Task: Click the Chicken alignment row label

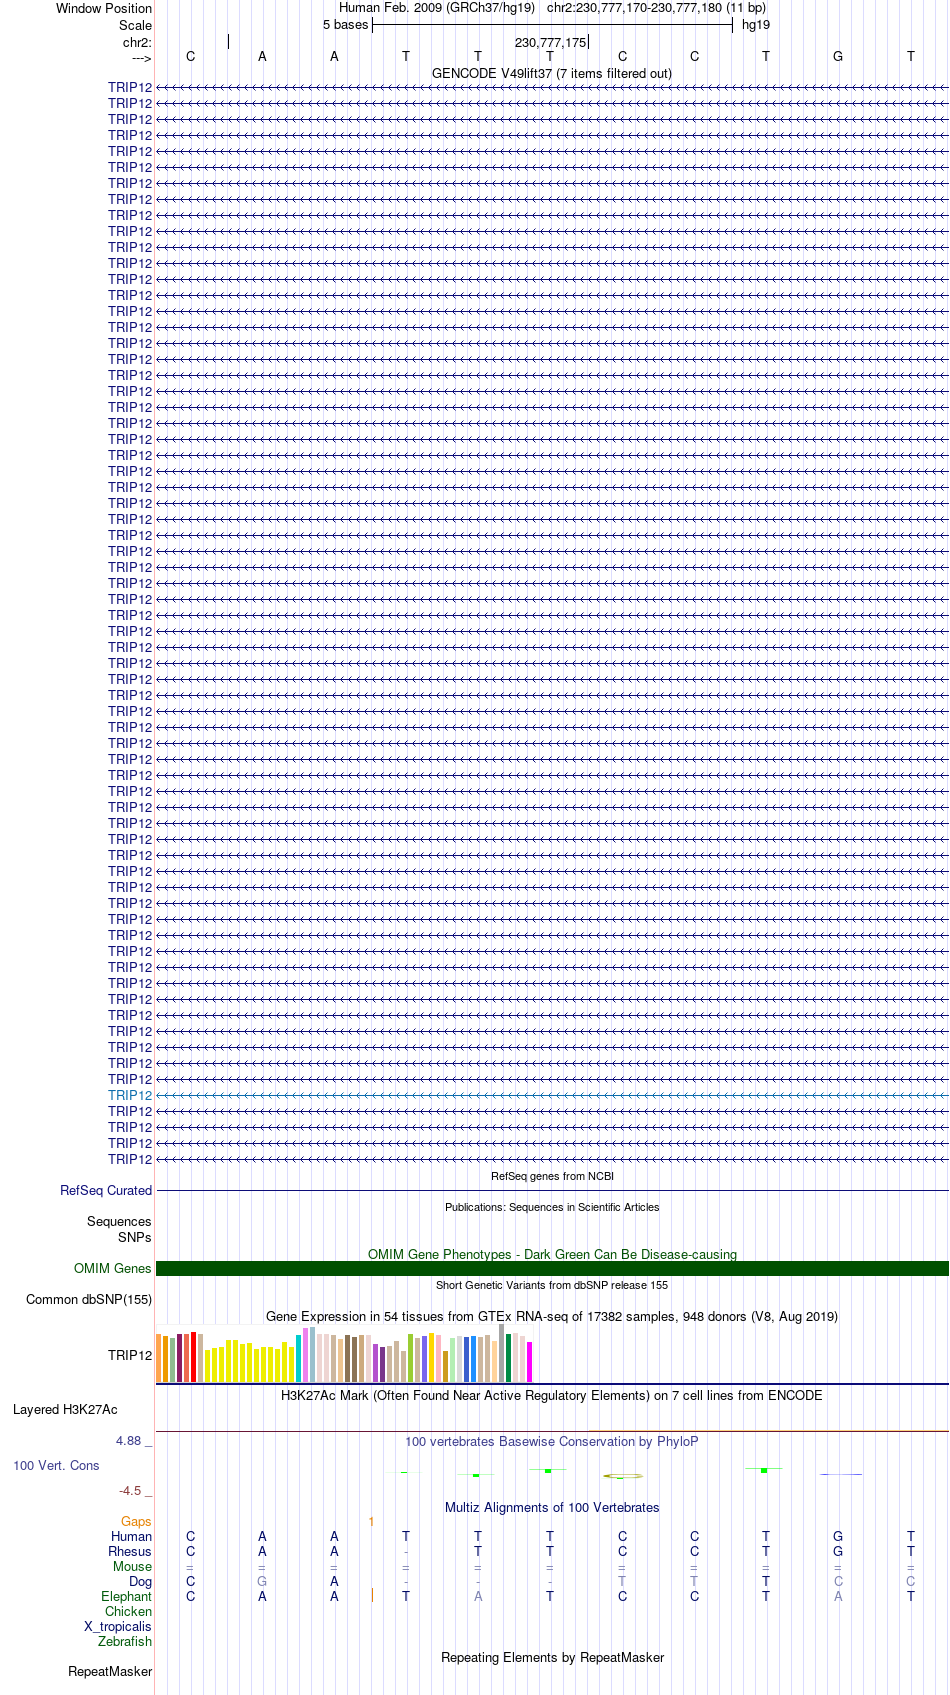Action: (x=128, y=1612)
